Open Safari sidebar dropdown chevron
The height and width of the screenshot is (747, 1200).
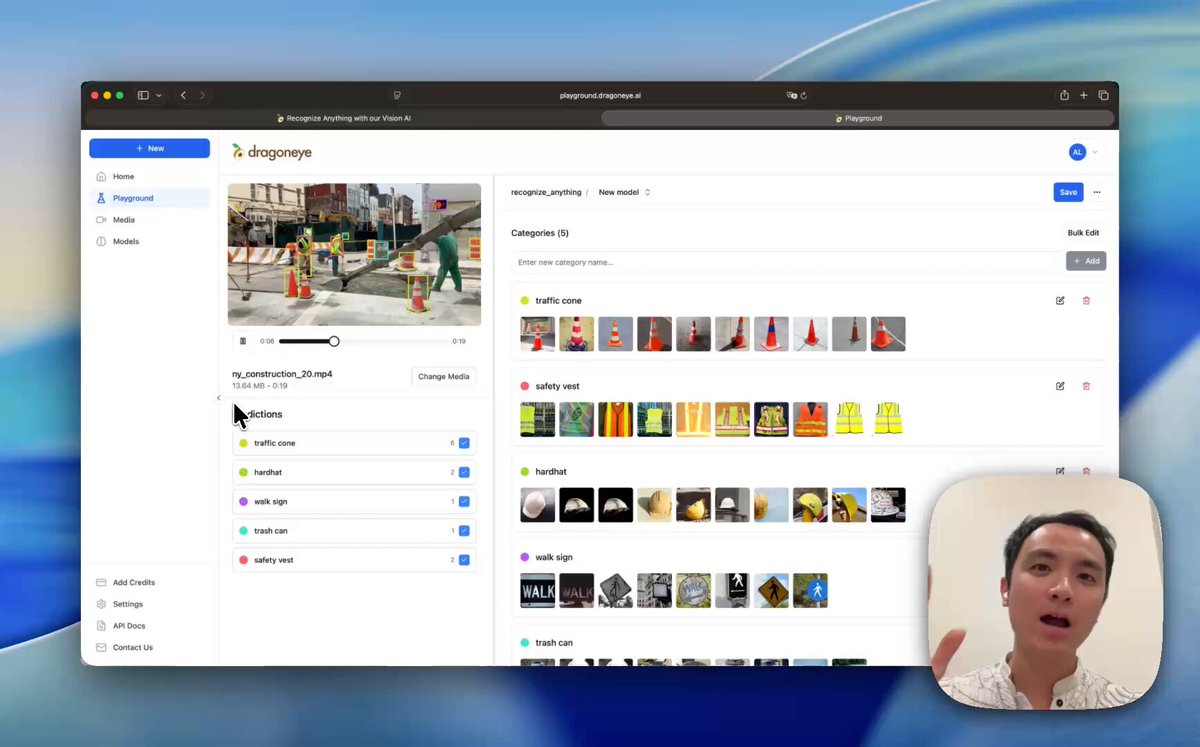(158, 95)
